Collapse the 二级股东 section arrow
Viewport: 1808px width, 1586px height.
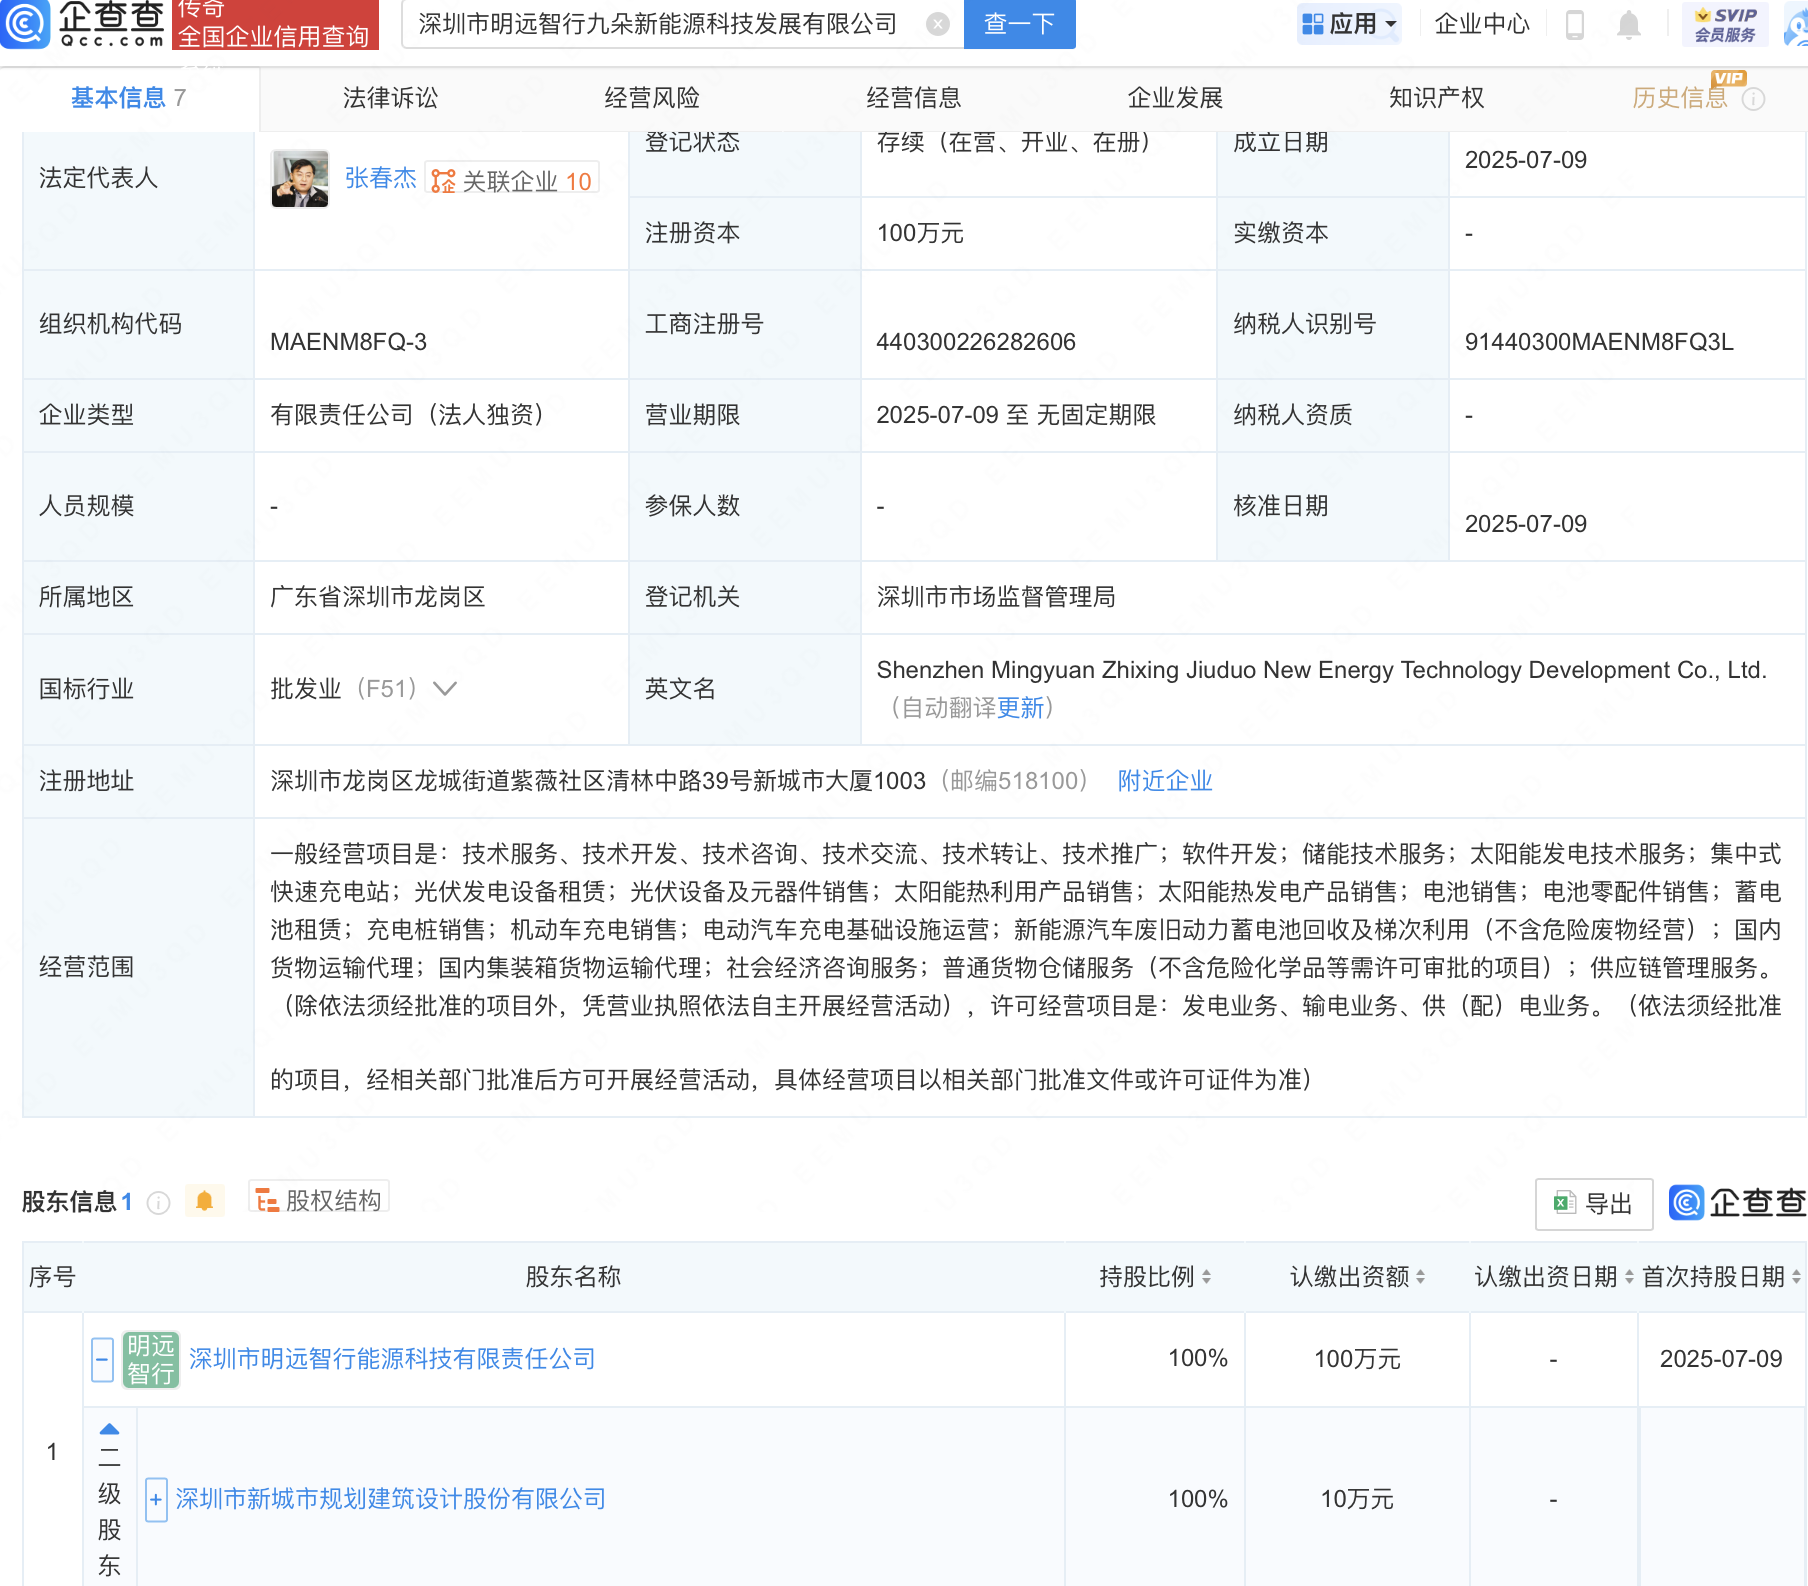(x=110, y=1429)
